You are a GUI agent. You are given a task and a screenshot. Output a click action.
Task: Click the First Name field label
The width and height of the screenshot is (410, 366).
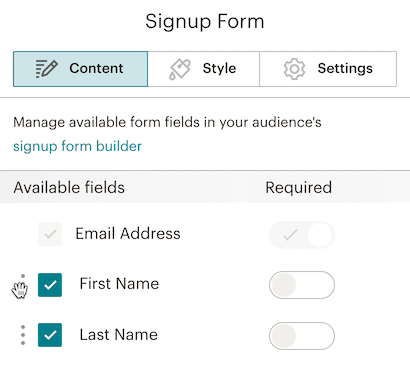pos(119,284)
